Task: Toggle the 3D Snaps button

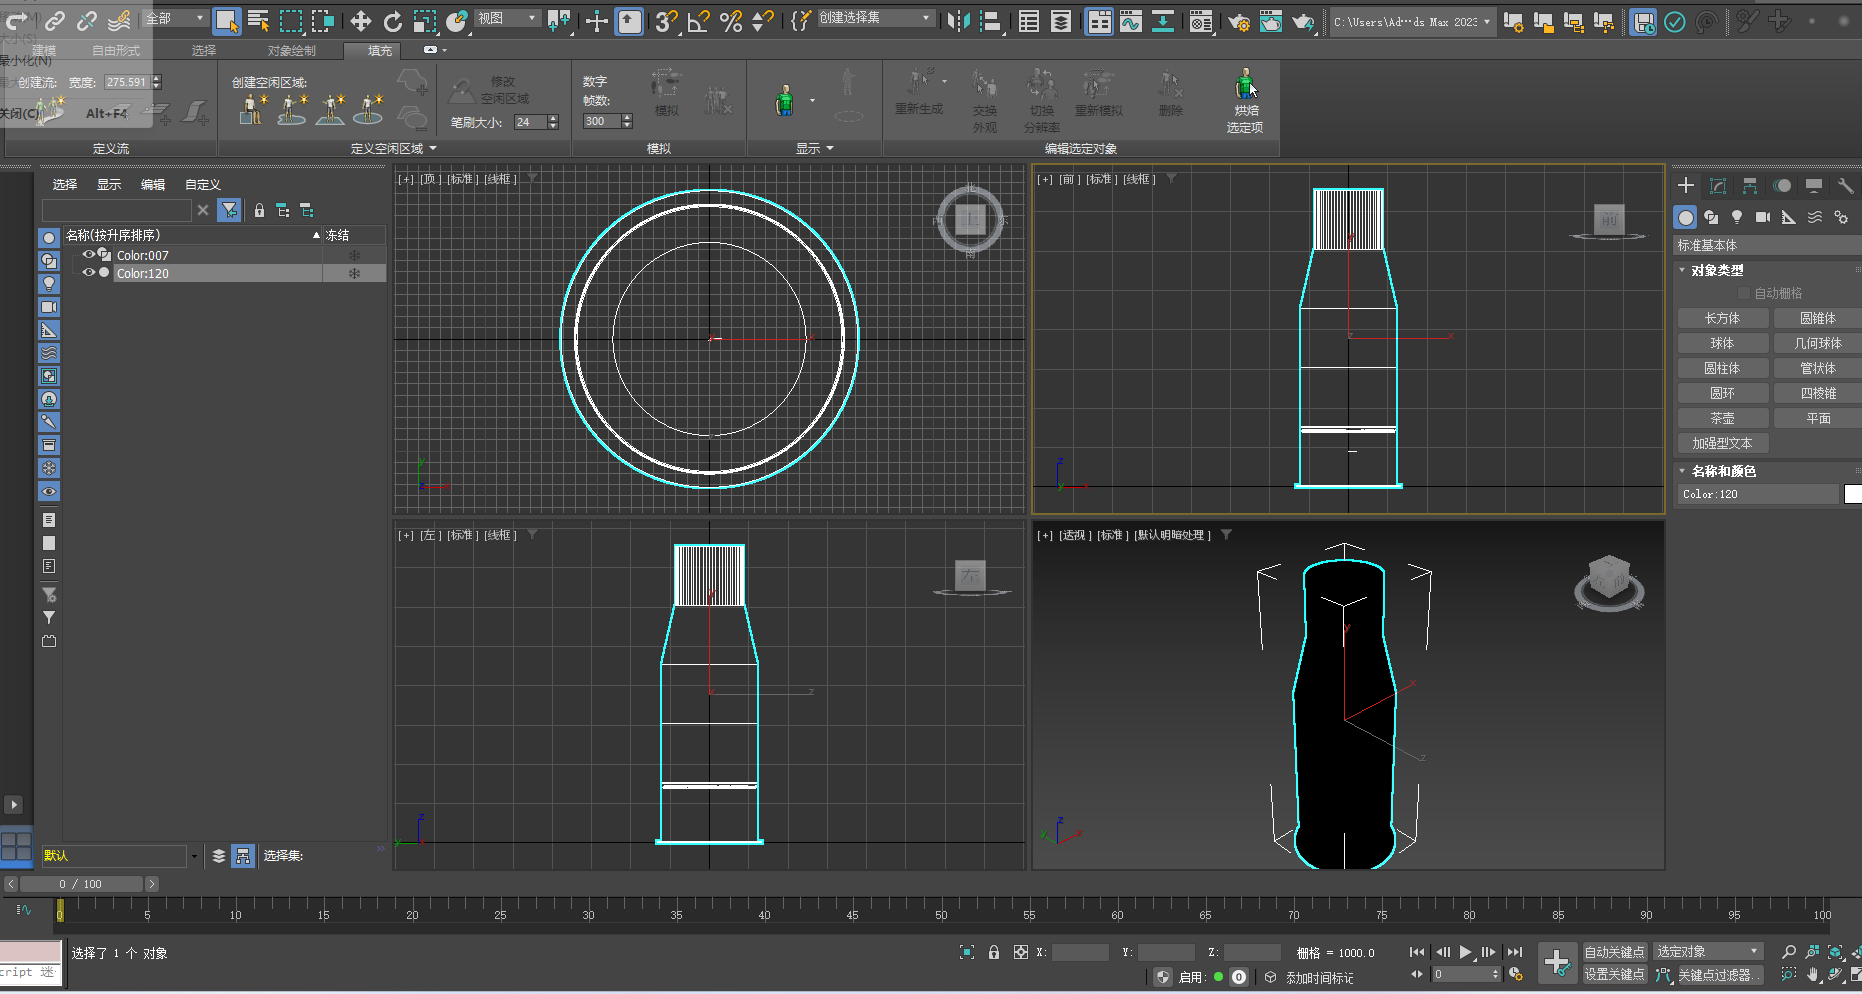Action: [x=666, y=21]
